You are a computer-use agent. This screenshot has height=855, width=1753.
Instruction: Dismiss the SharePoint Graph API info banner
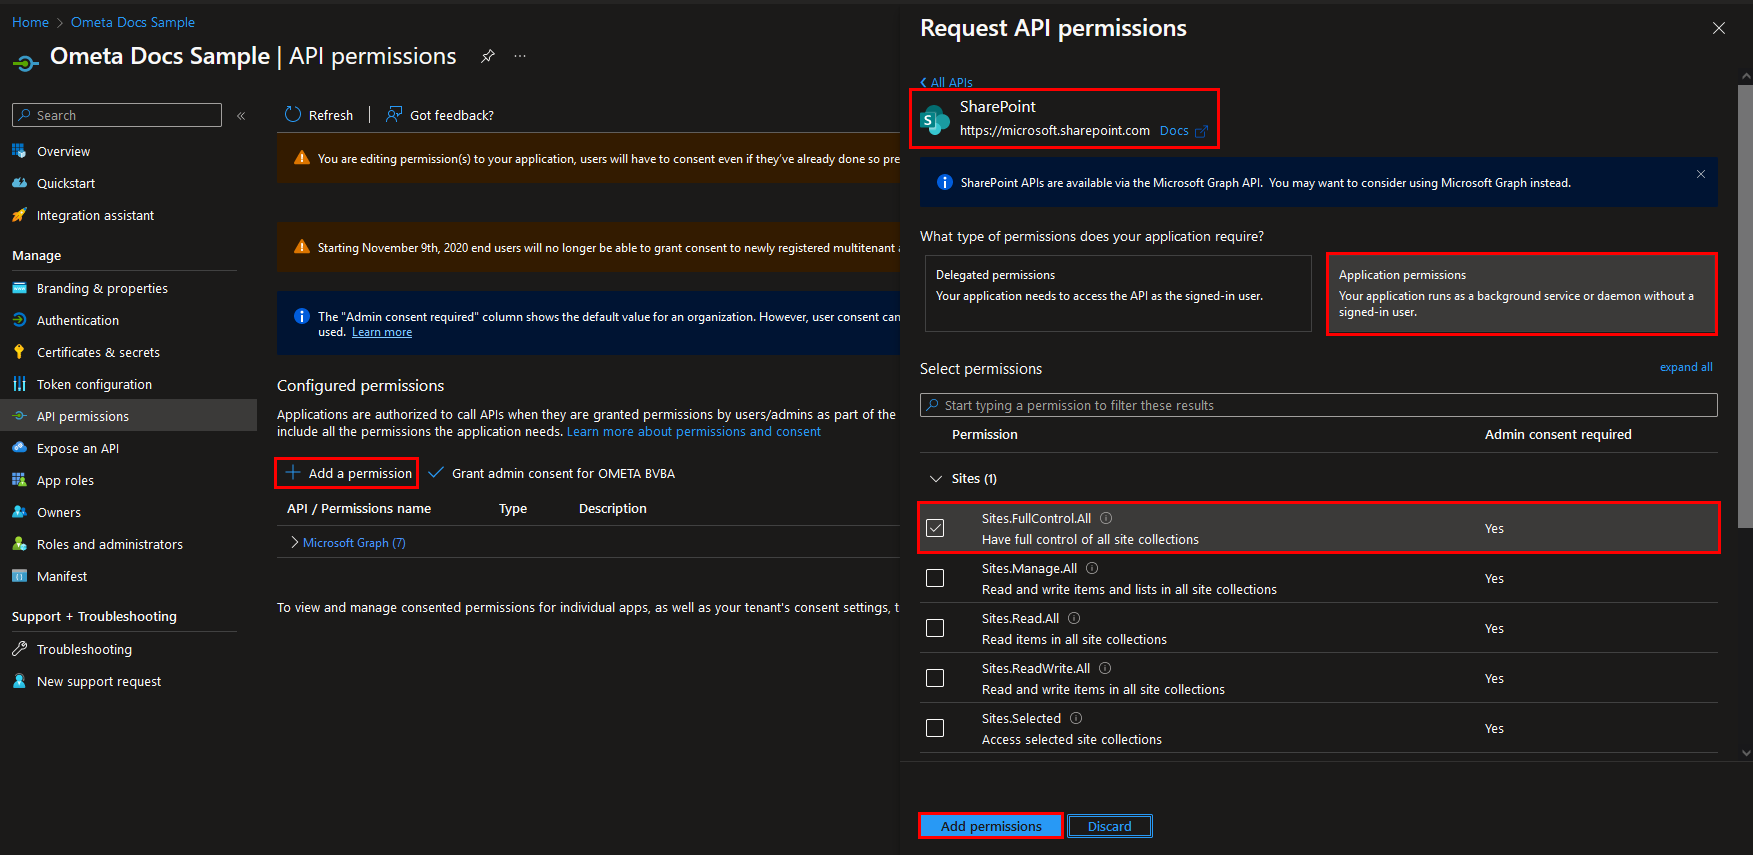coord(1701,174)
